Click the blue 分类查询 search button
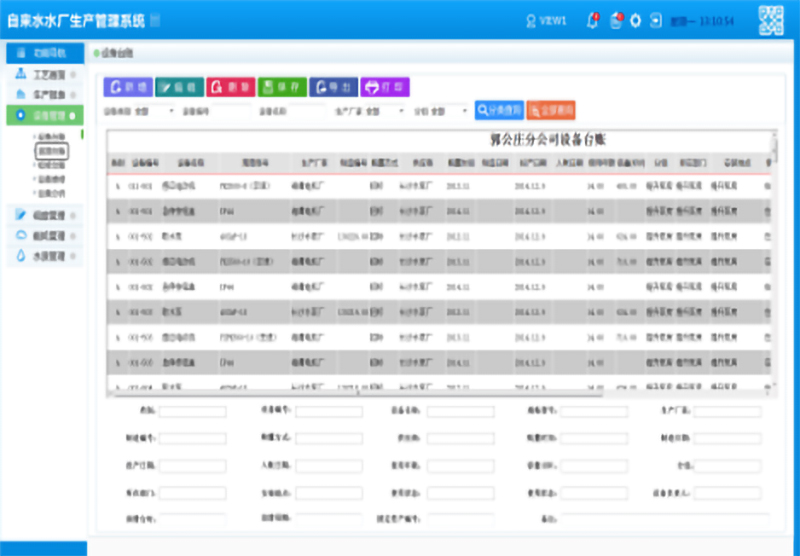Screen dimensions: 800x556 (498, 110)
